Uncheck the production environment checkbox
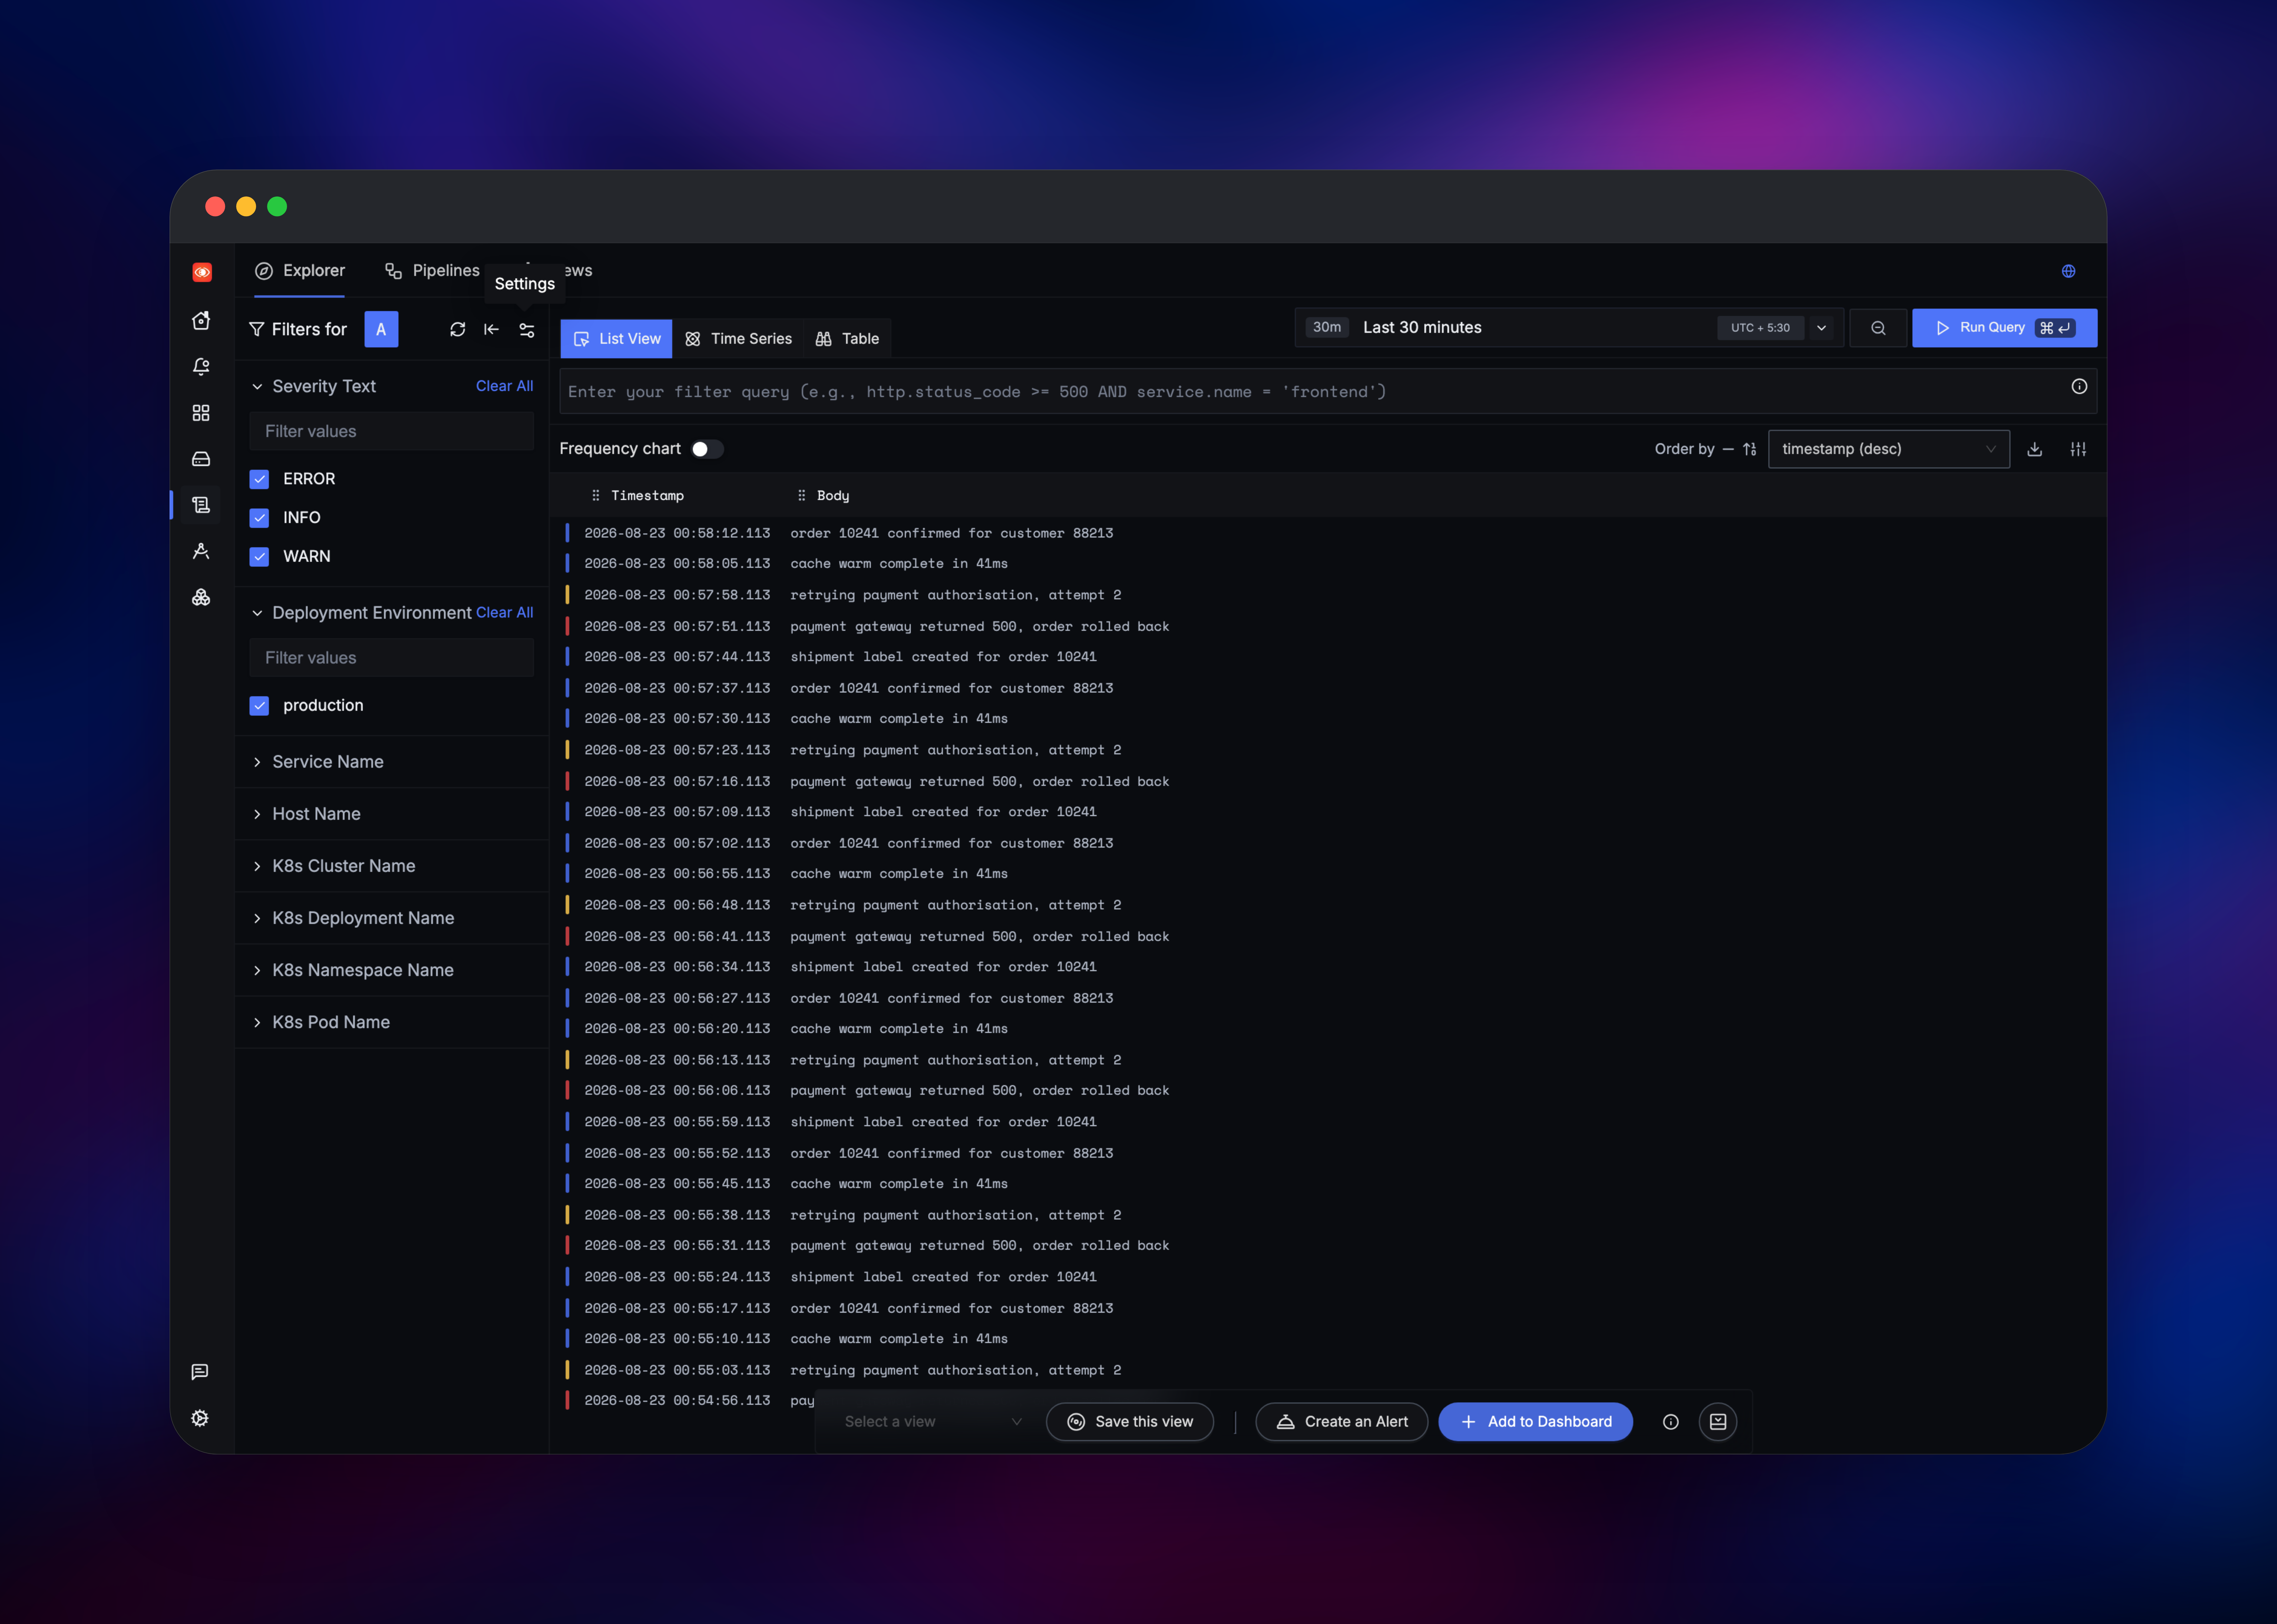The image size is (2277, 1624). point(259,706)
